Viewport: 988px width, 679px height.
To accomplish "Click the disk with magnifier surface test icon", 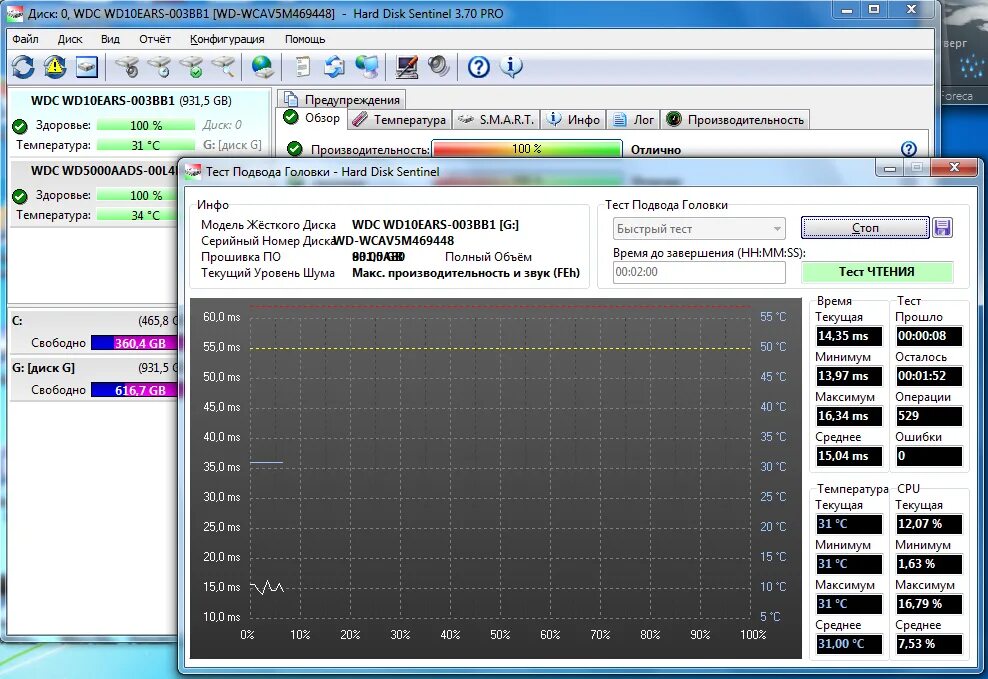I will (224, 66).
